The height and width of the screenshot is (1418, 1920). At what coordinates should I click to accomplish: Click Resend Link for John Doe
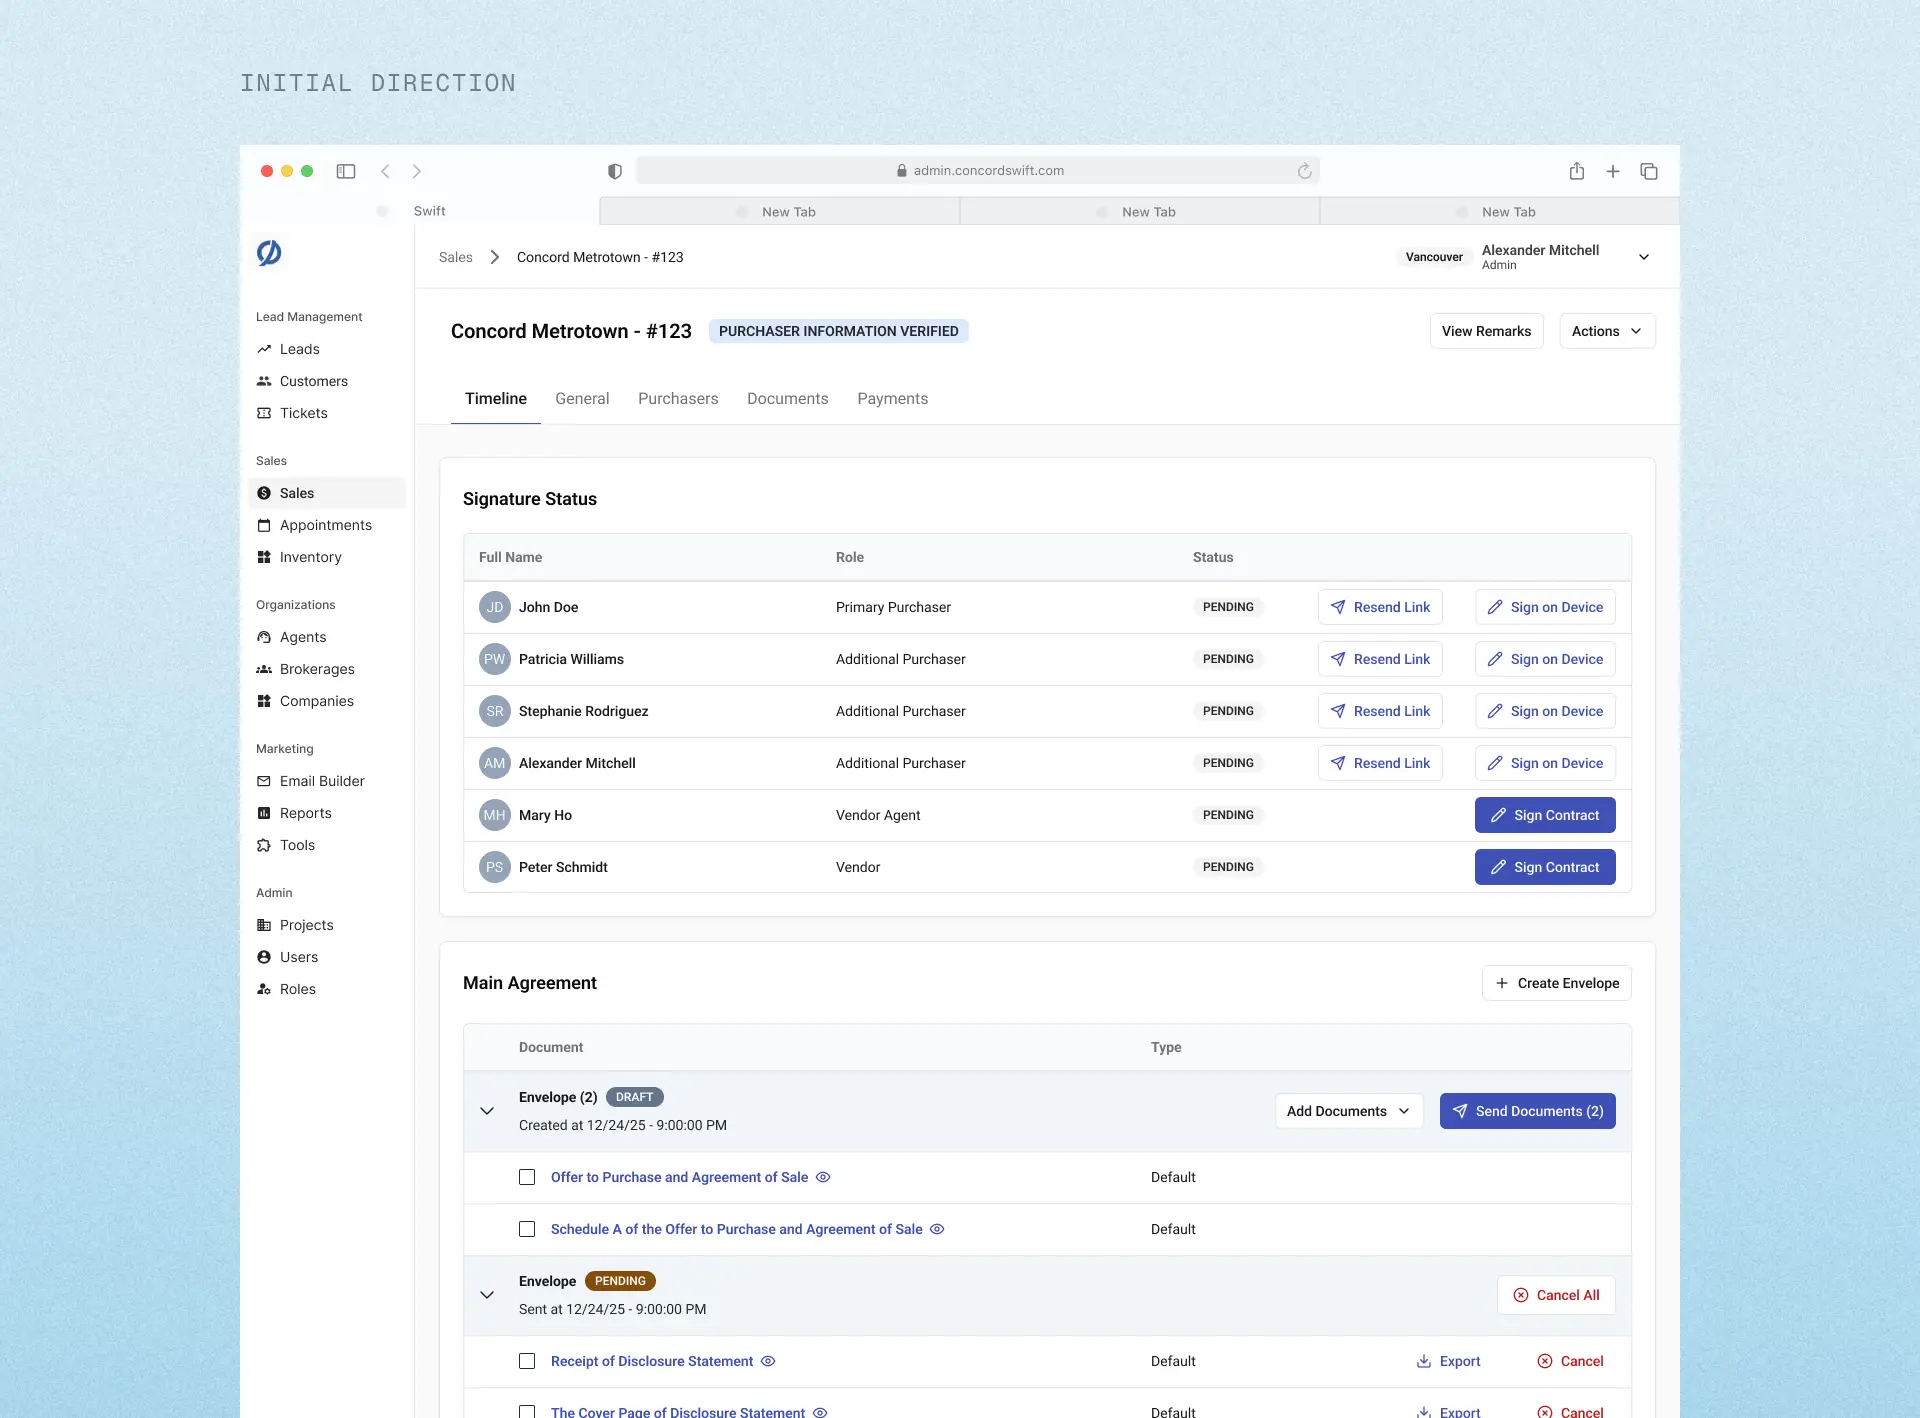tap(1380, 607)
